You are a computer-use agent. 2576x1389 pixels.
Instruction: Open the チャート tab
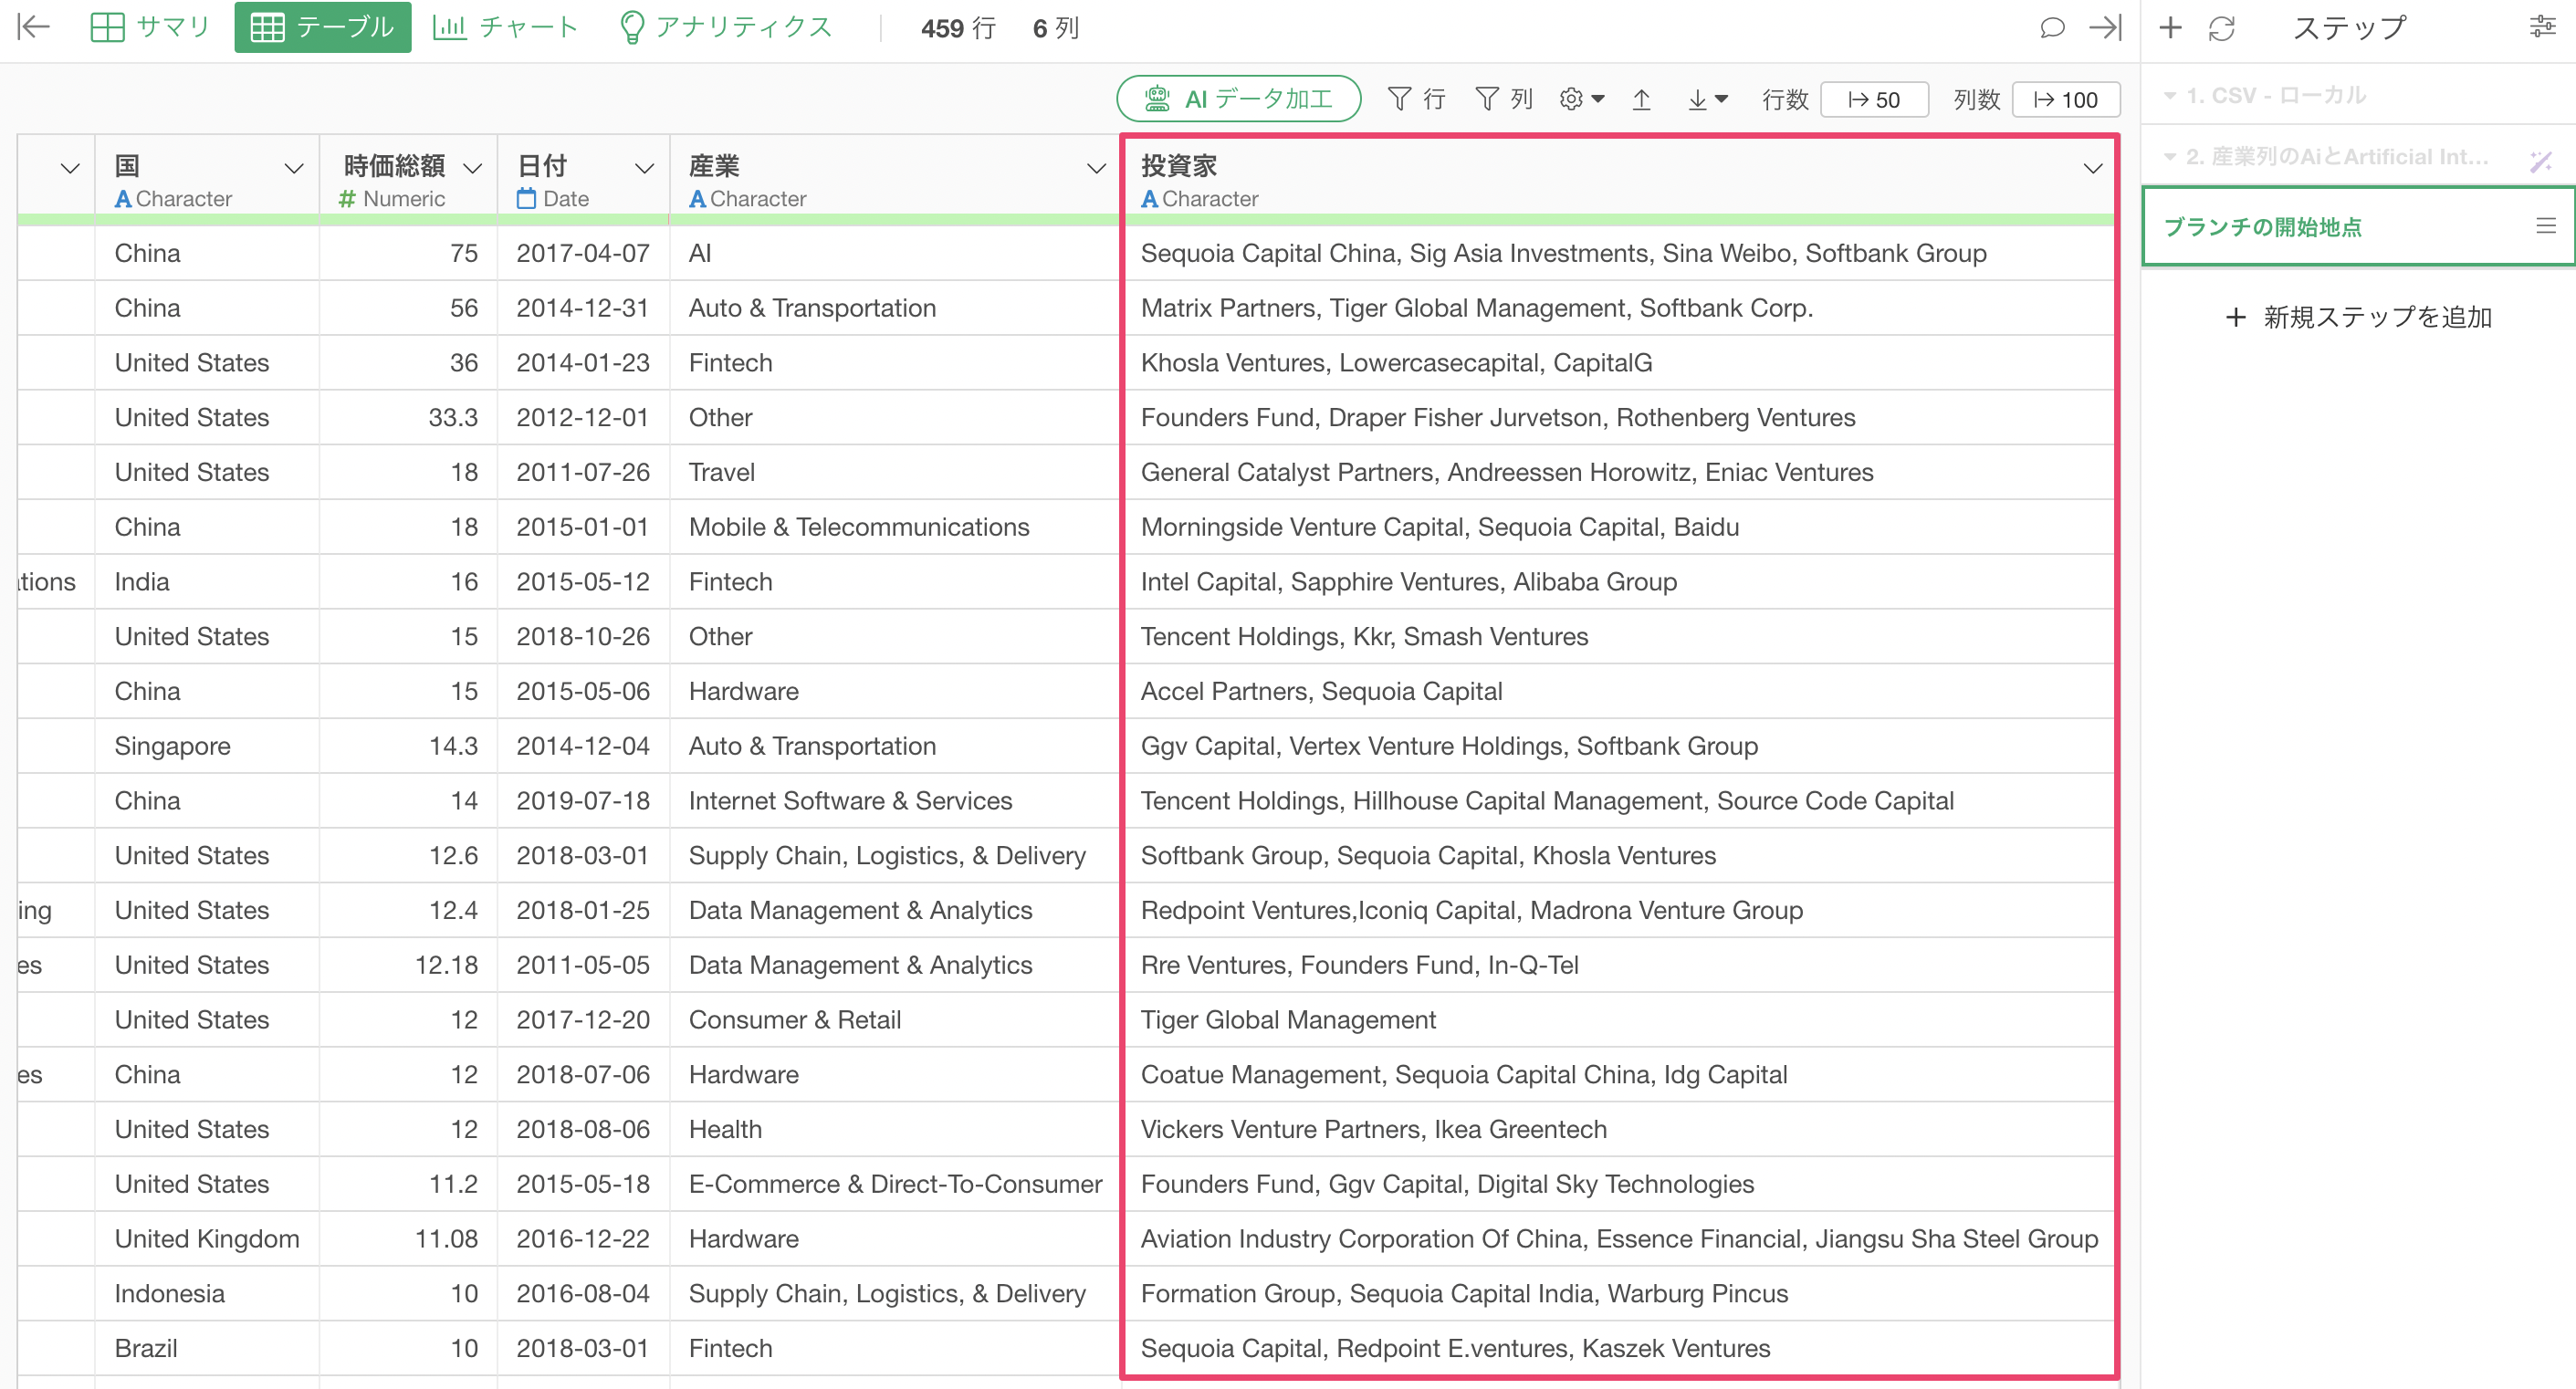click(x=505, y=27)
